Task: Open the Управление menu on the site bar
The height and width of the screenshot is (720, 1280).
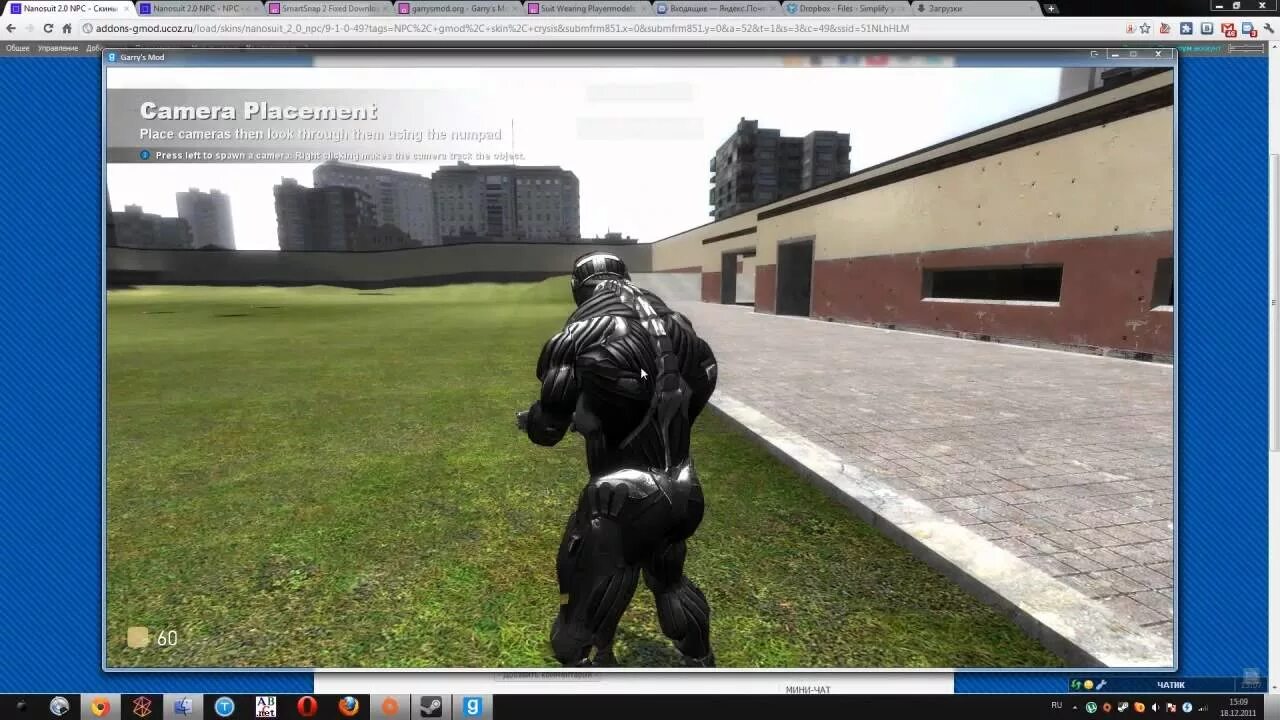Action: [x=58, y=48]
